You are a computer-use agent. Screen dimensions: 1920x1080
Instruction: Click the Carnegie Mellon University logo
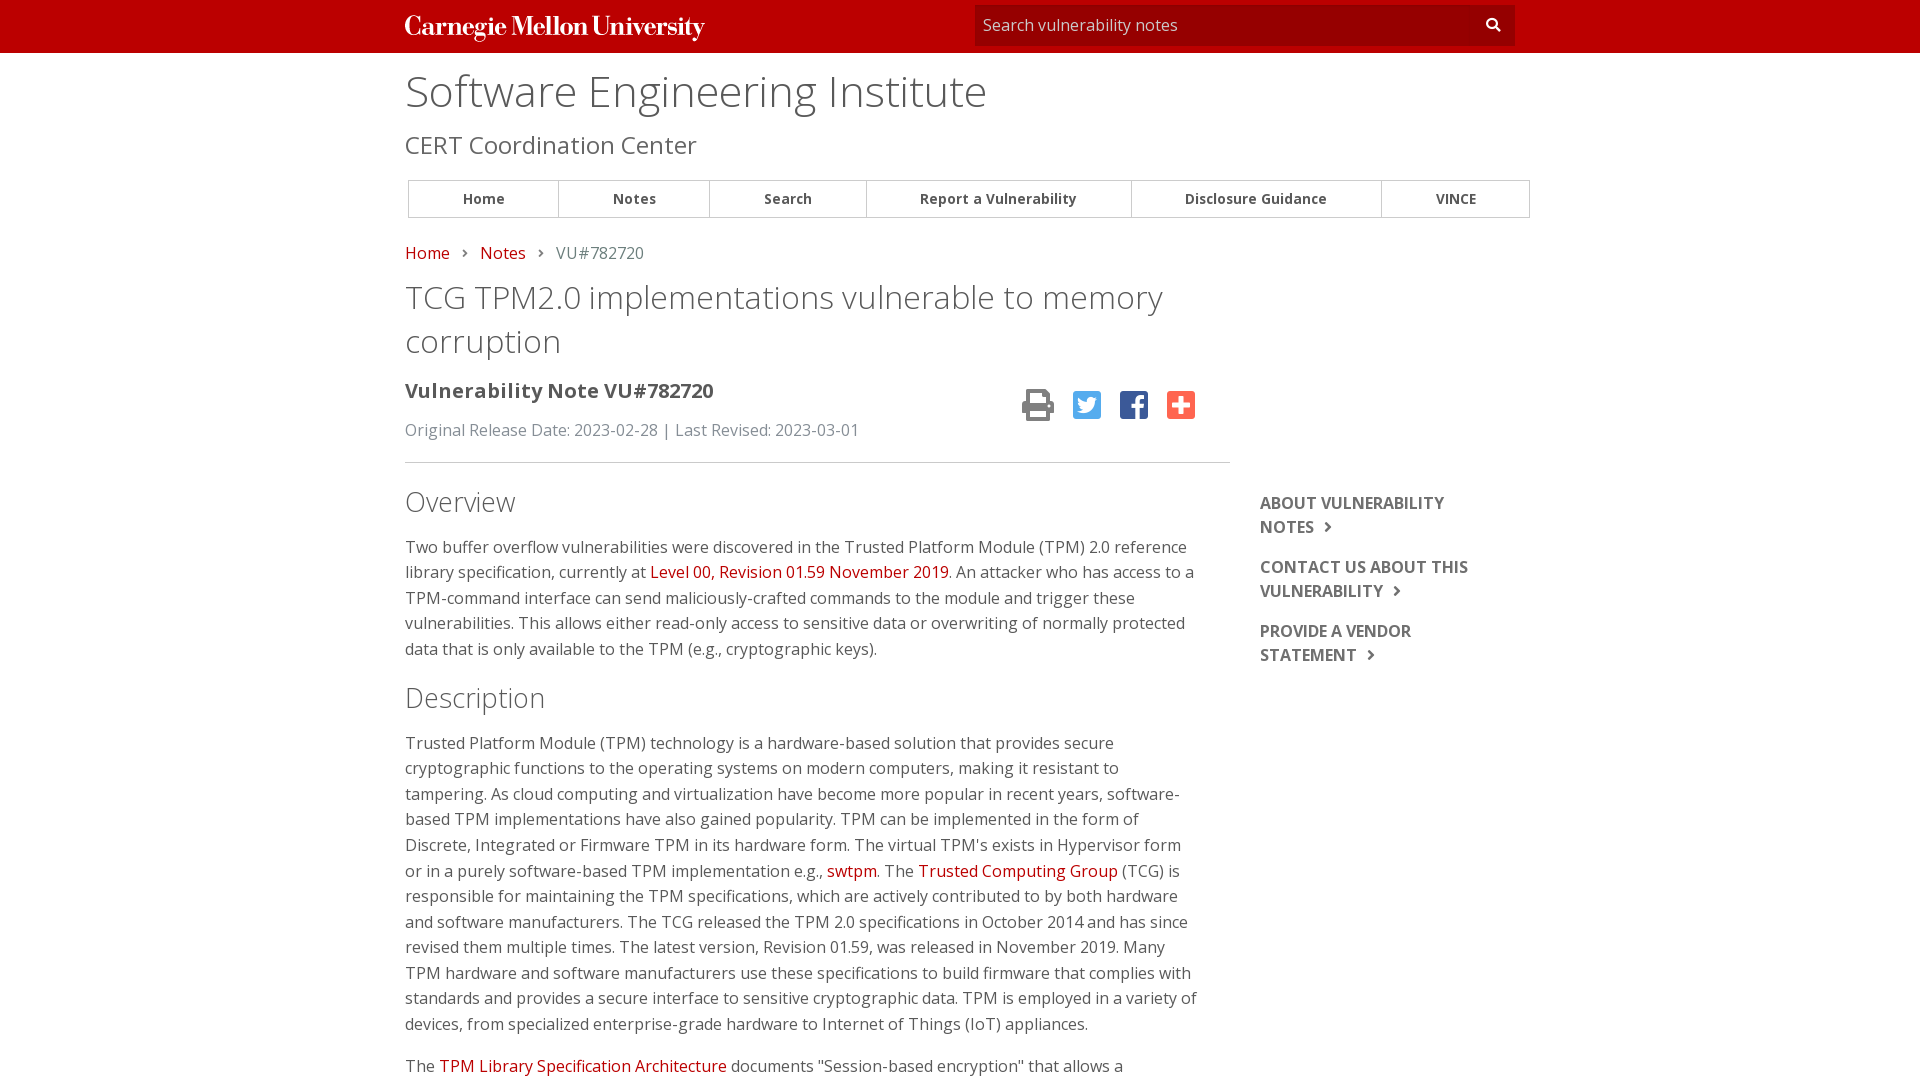coord(555,27)
